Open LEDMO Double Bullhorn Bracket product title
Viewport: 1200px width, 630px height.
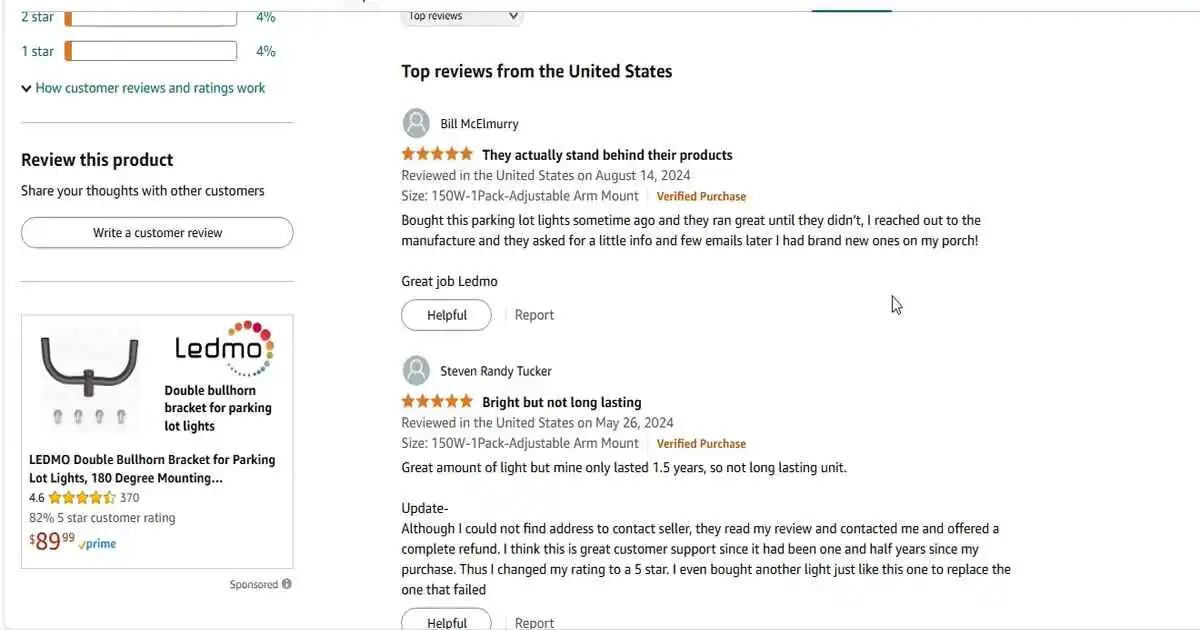pos(152,469)
